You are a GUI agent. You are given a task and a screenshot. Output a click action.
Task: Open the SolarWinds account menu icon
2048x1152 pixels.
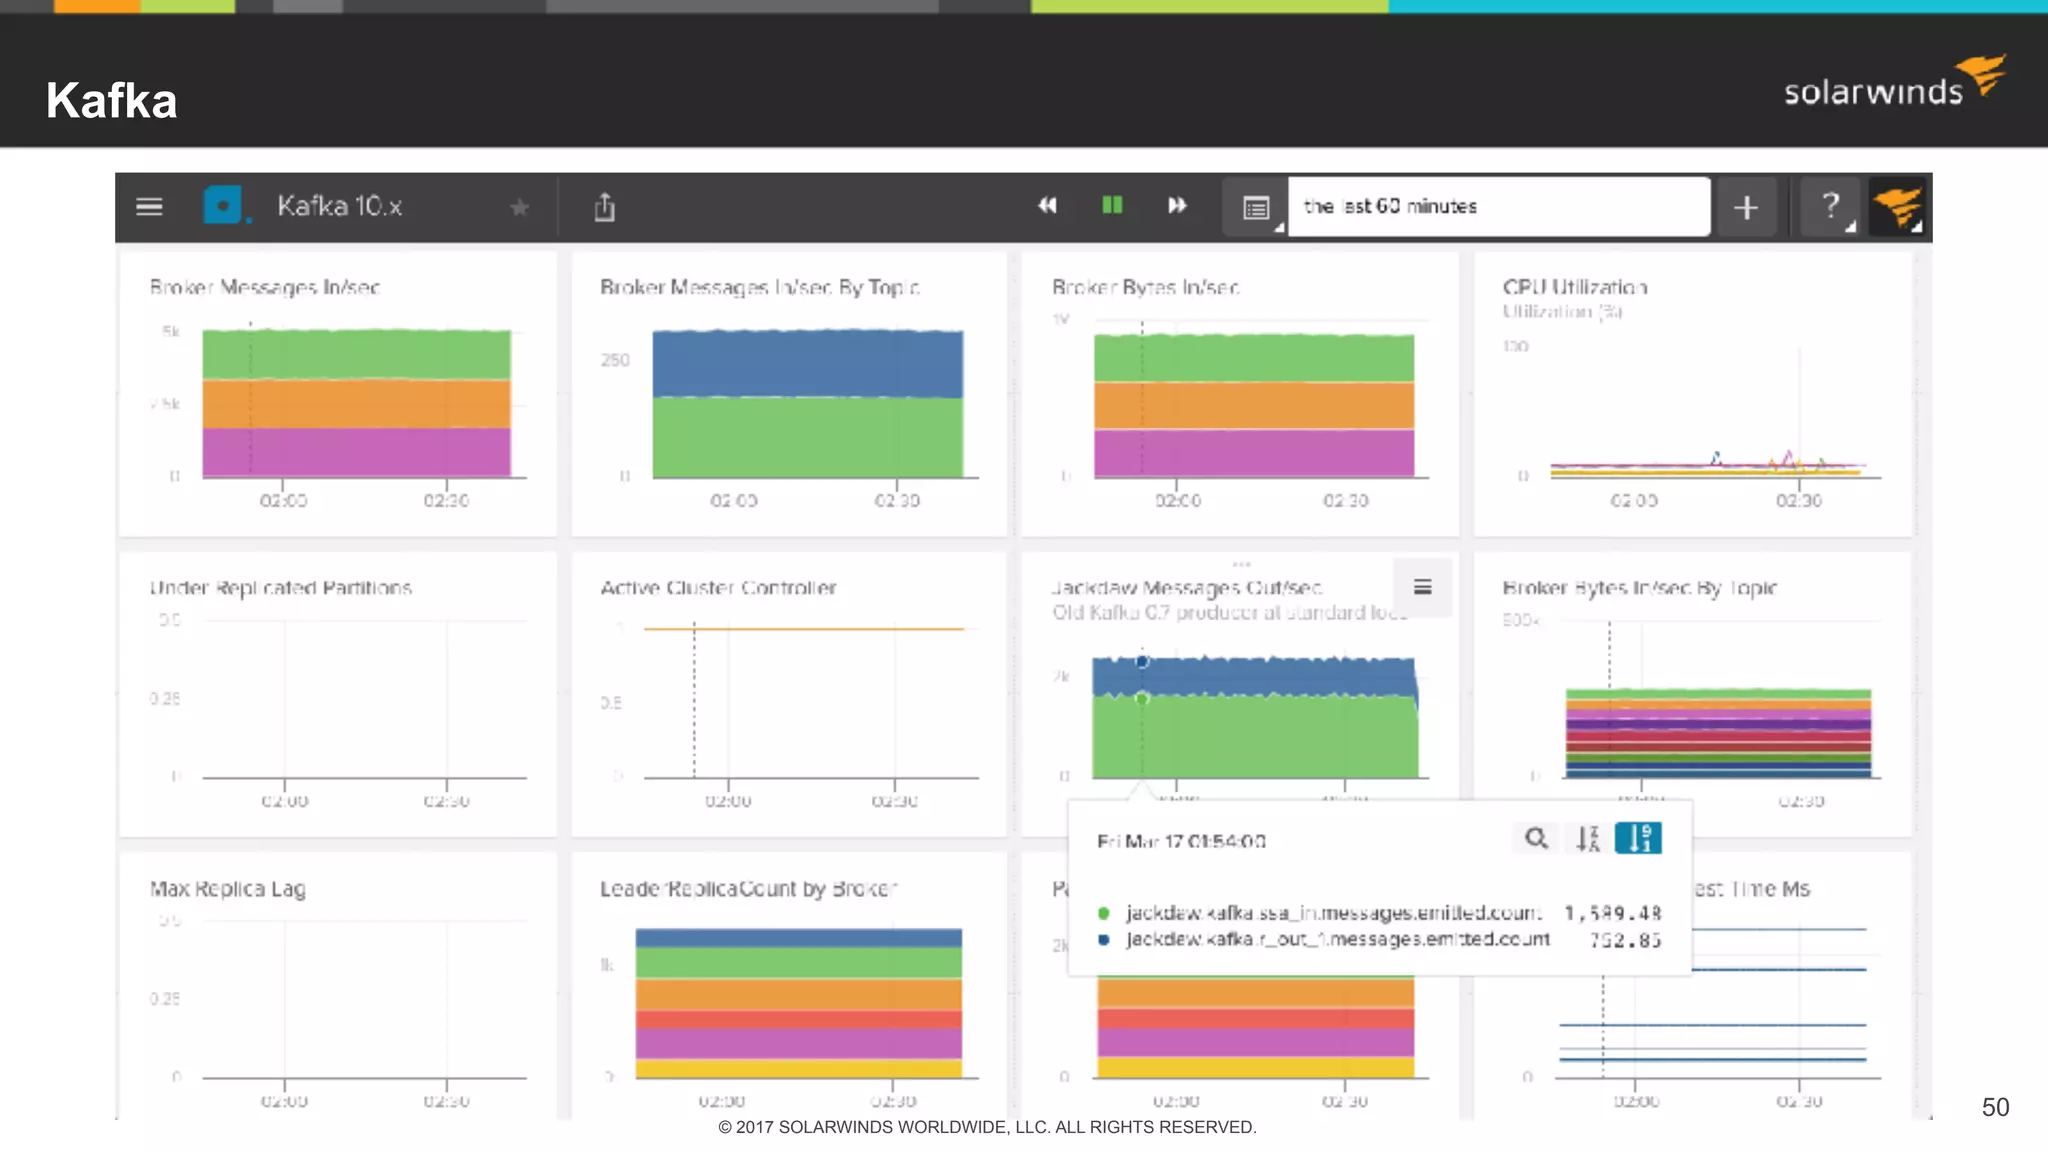pos(1897,207)
